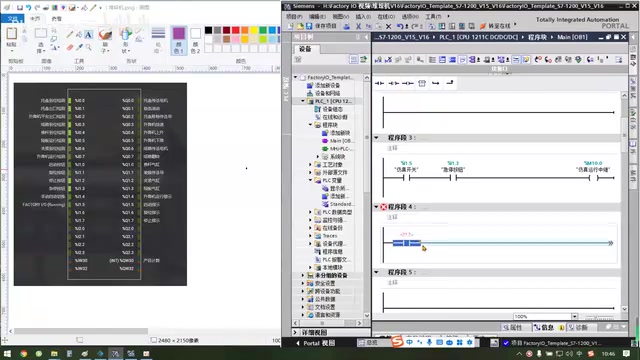
Task: Pick the red color swatch in Paint
Action: (236, 30)
